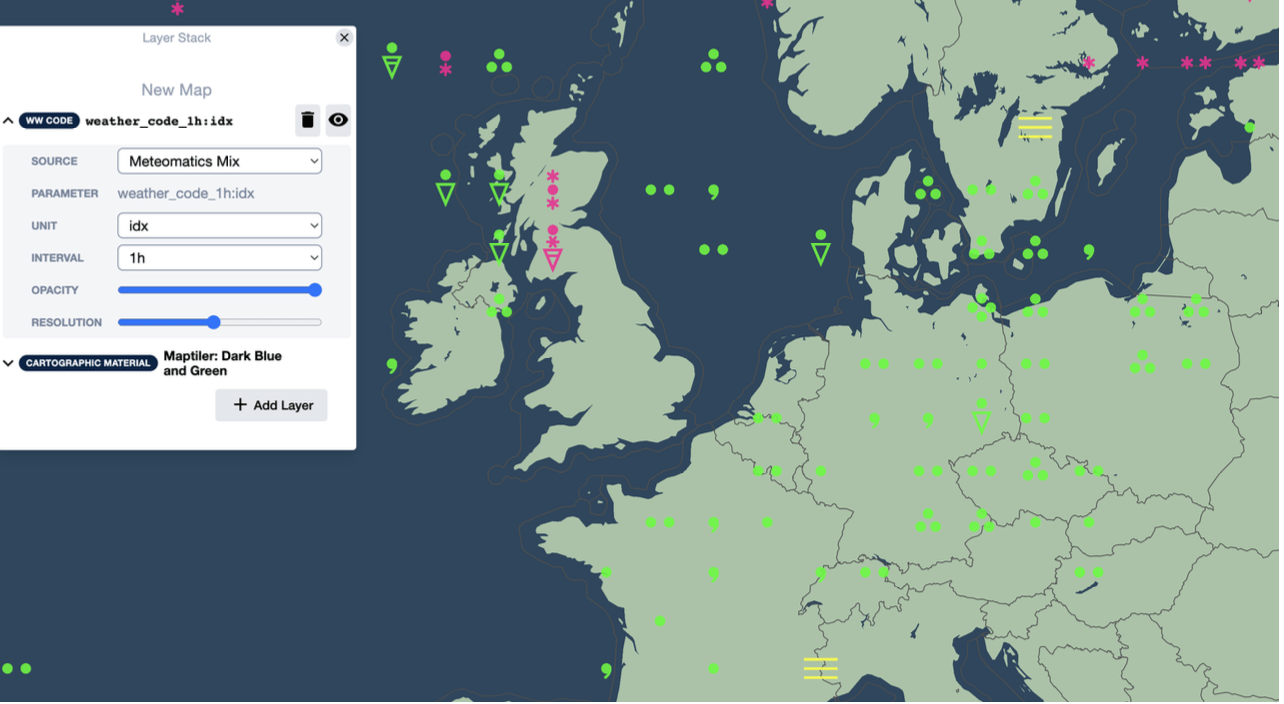Click the Cartographic Material badge

[89, 364]
